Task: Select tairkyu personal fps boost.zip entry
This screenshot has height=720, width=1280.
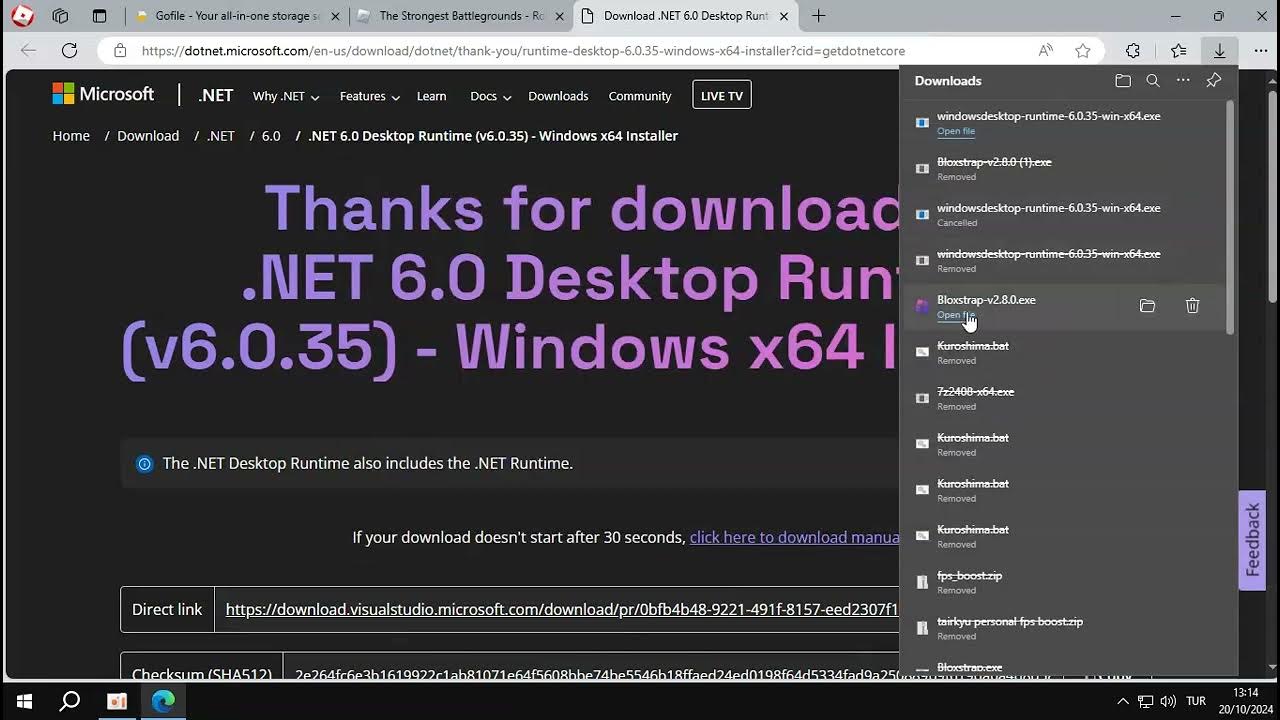Action: pyautogui.click(x=1061, y=628)
